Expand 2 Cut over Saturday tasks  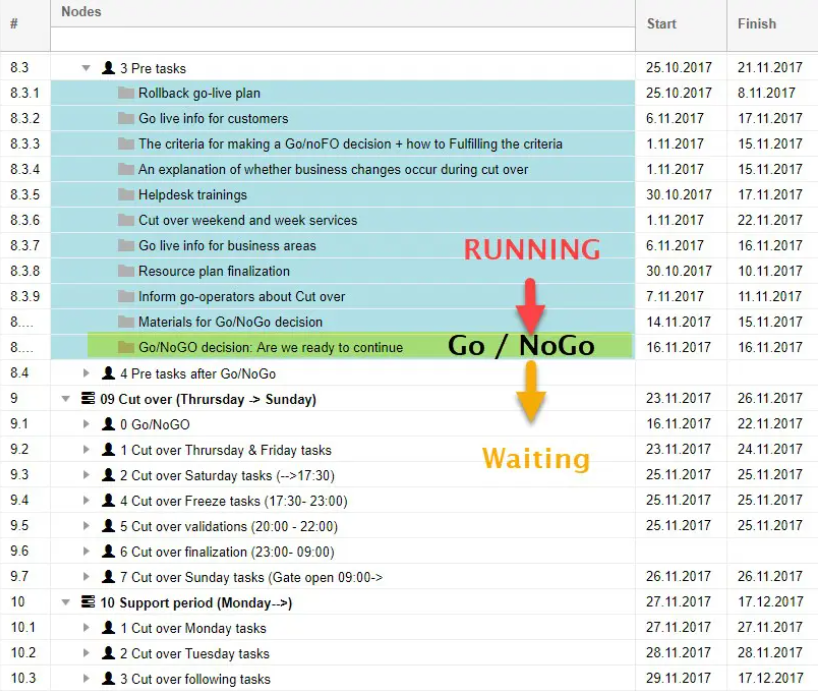pos(87,475)
